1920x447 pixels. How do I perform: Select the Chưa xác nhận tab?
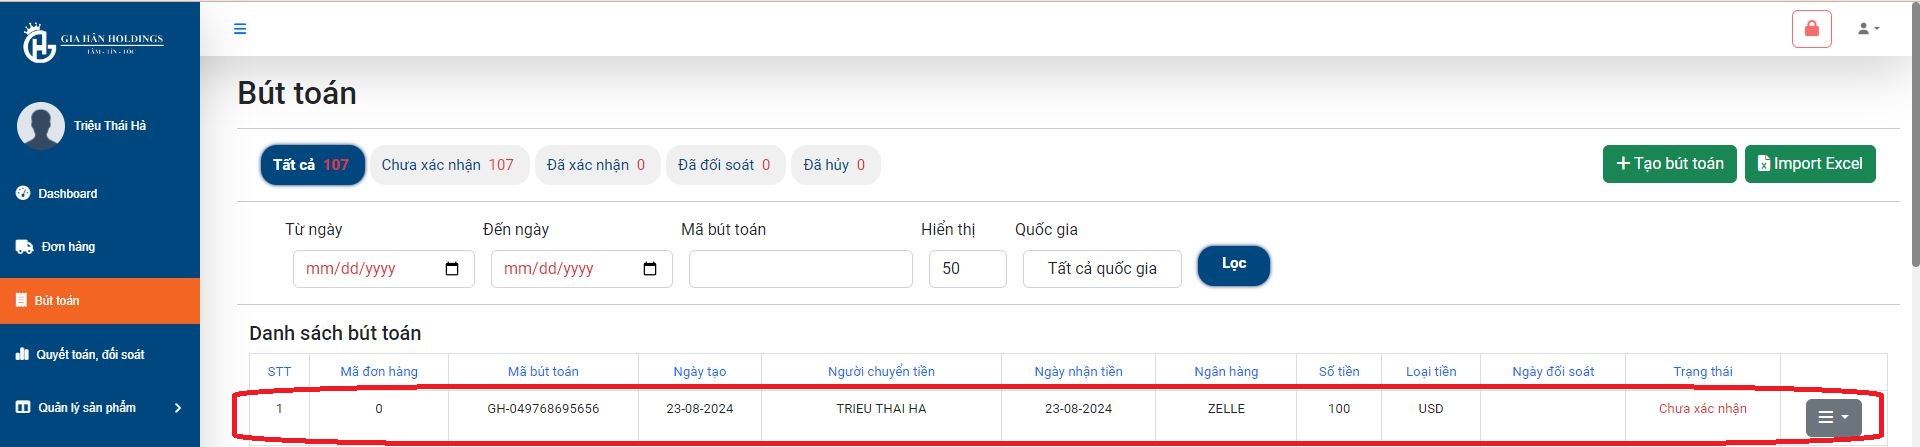point(447,165)
